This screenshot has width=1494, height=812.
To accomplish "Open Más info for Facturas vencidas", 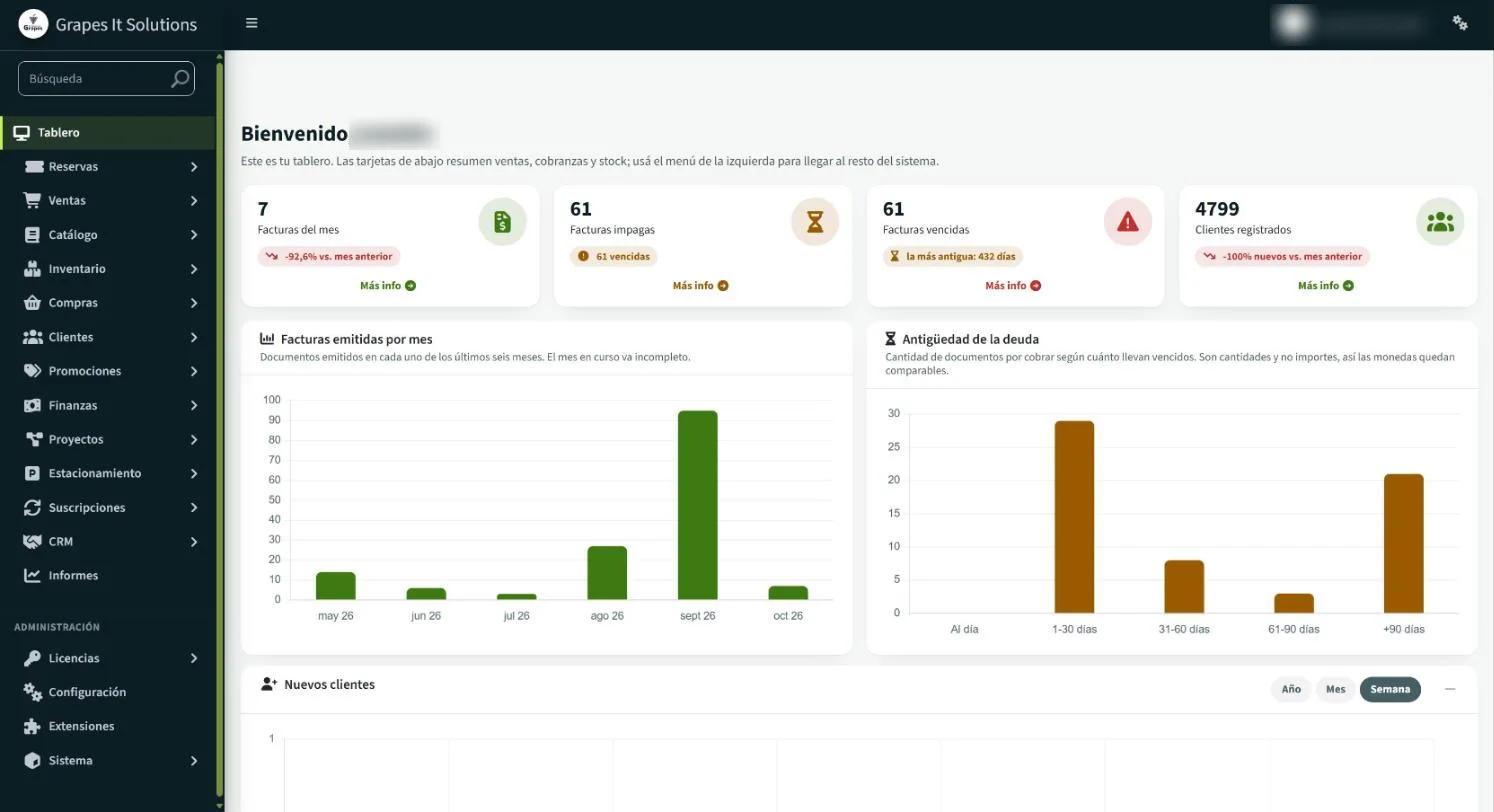I will pyautogui.click(x=1013, y=286).
